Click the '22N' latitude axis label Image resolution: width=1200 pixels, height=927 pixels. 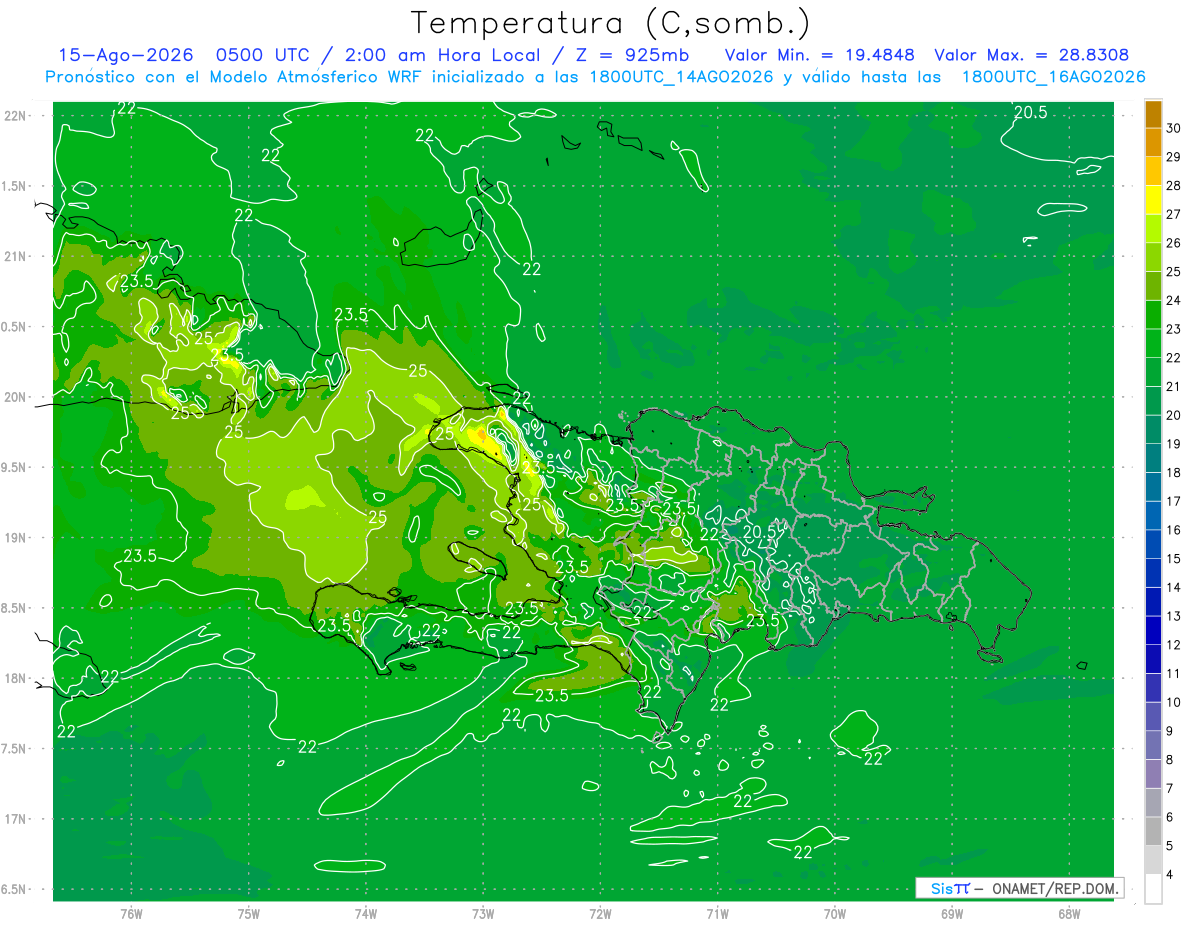click(17, 116)
